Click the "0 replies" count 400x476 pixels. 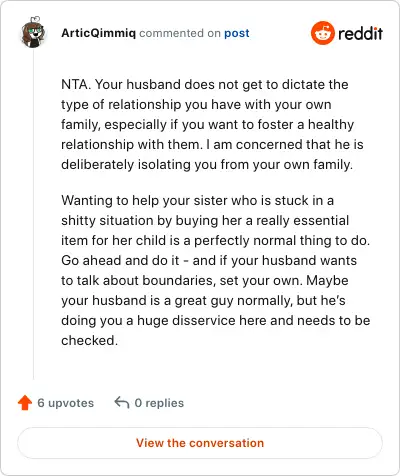click(x=159, y=403)
